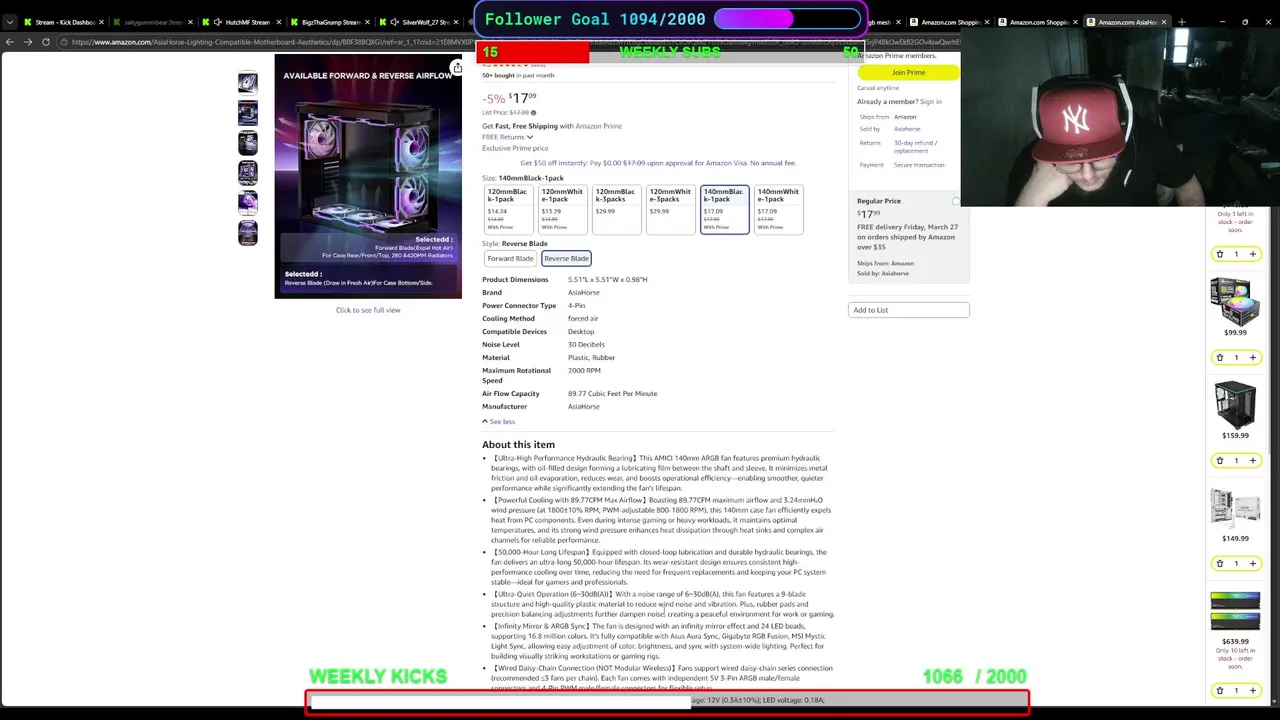Close the Stream - Kick Dashboard tab
This screenshot has height=720, width=1280.
102,22
